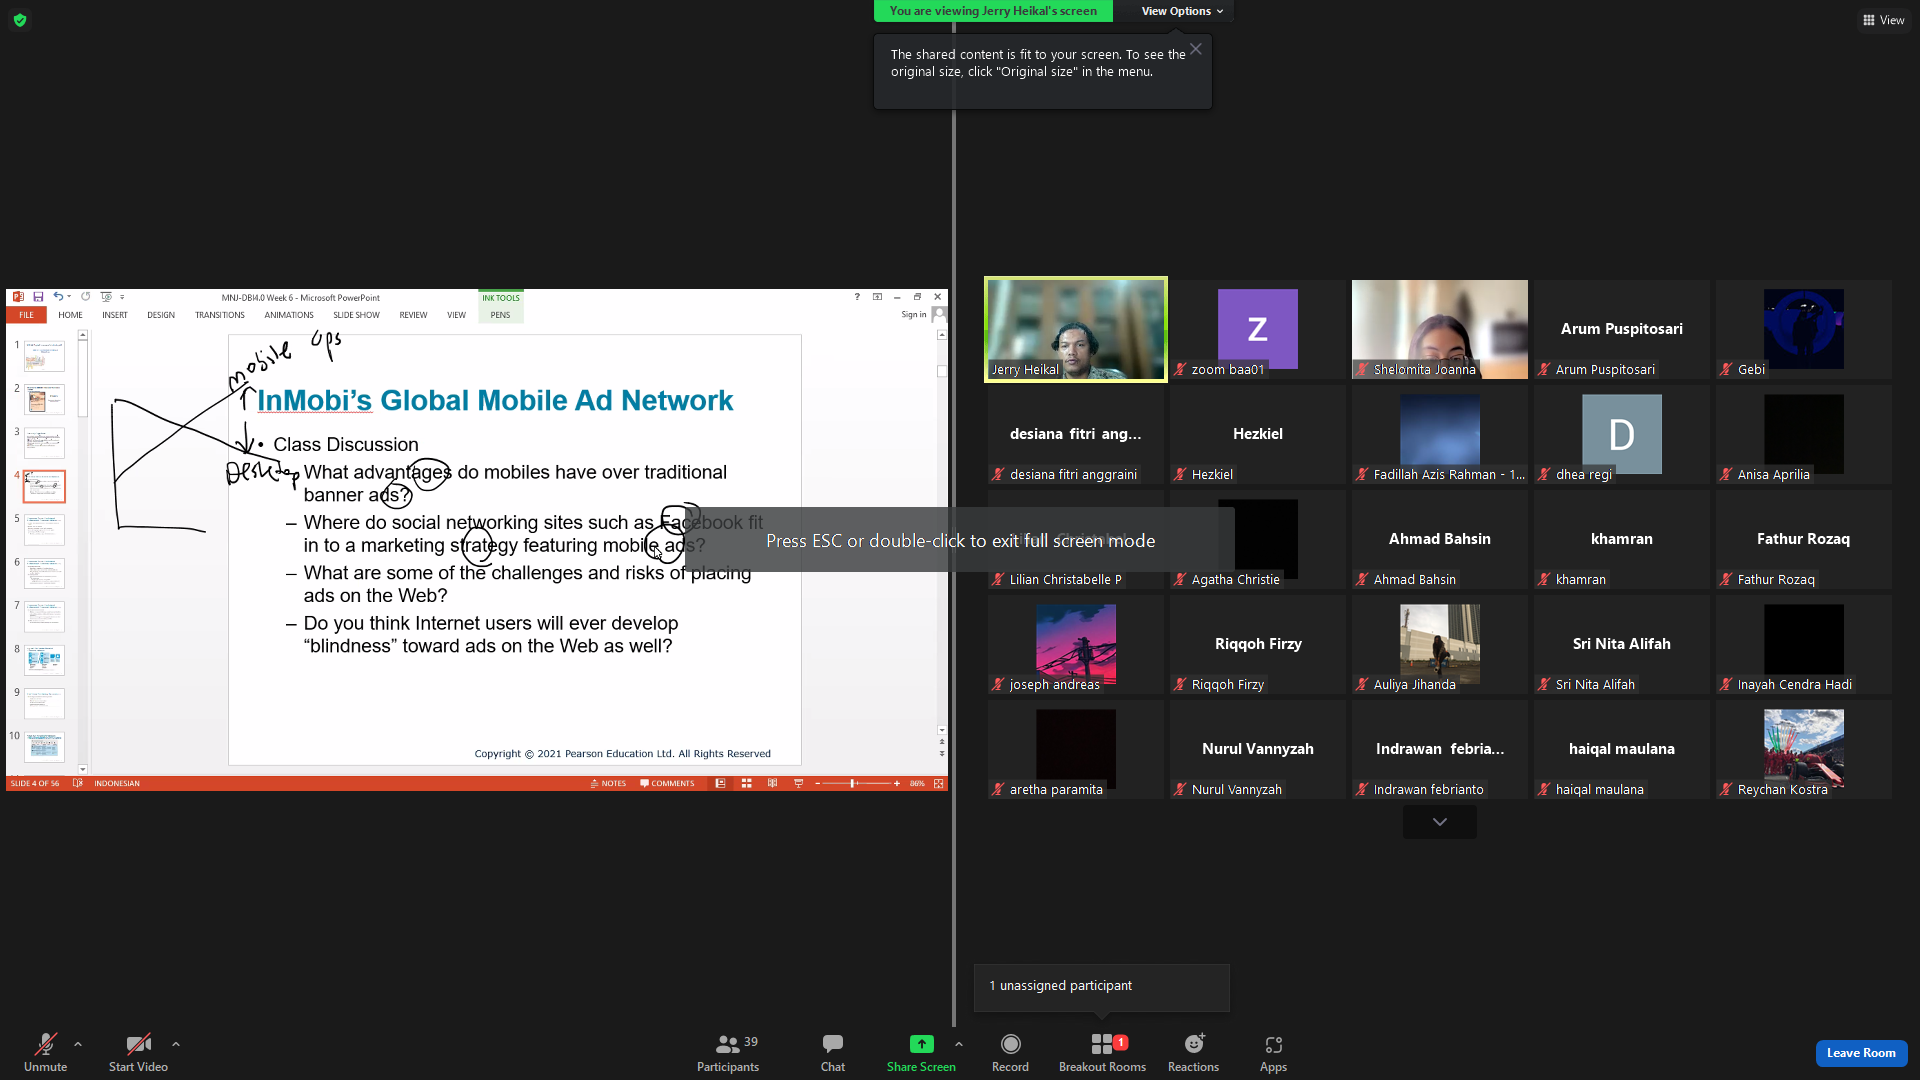The height and width of the screenshot is (1080, 1920).
Task: Switch to Normal view icon
Action: [x=720, y=784]
